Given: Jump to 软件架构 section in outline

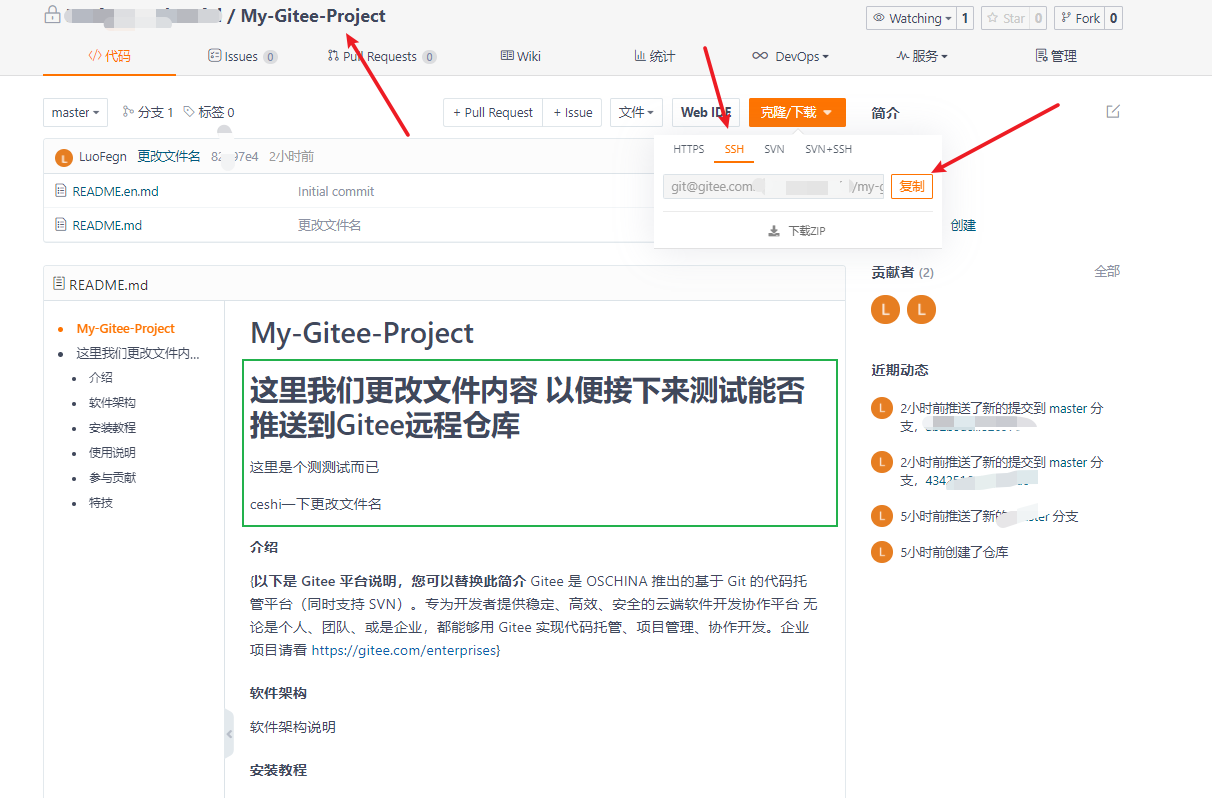Looking at the screenshot, I should (x=112, y=403).
